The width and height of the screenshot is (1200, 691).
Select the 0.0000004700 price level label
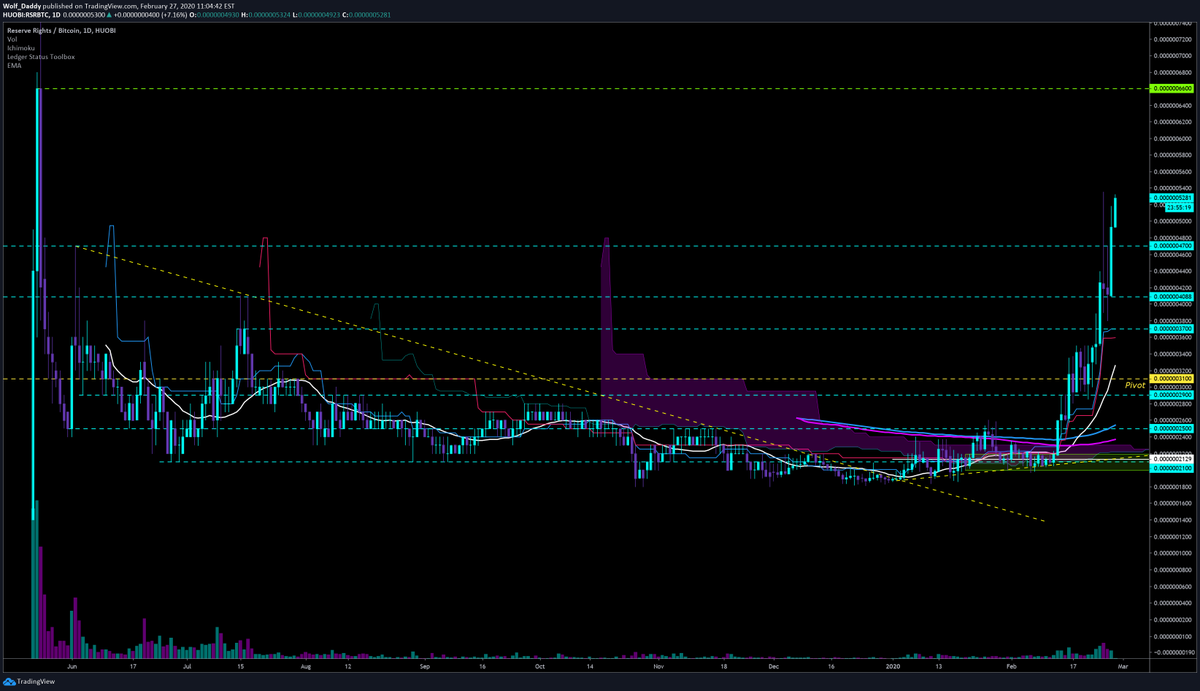(1172, 245)
